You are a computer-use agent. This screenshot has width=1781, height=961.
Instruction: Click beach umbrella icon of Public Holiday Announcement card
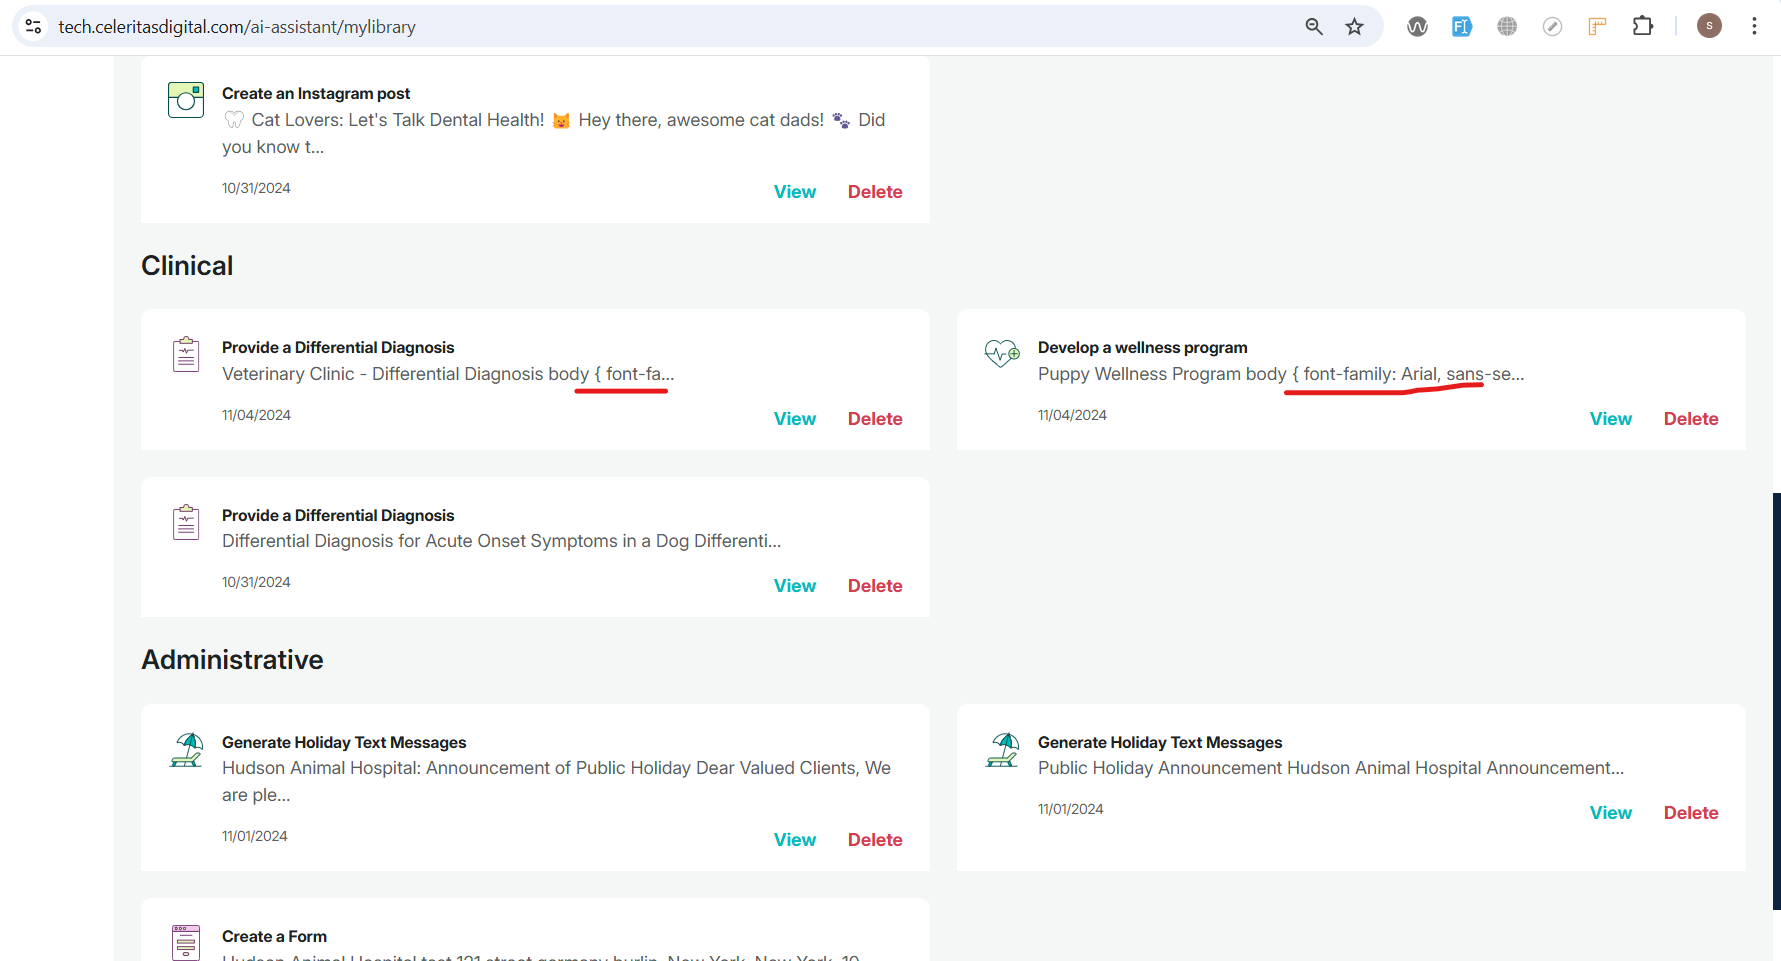[1002, 750]
